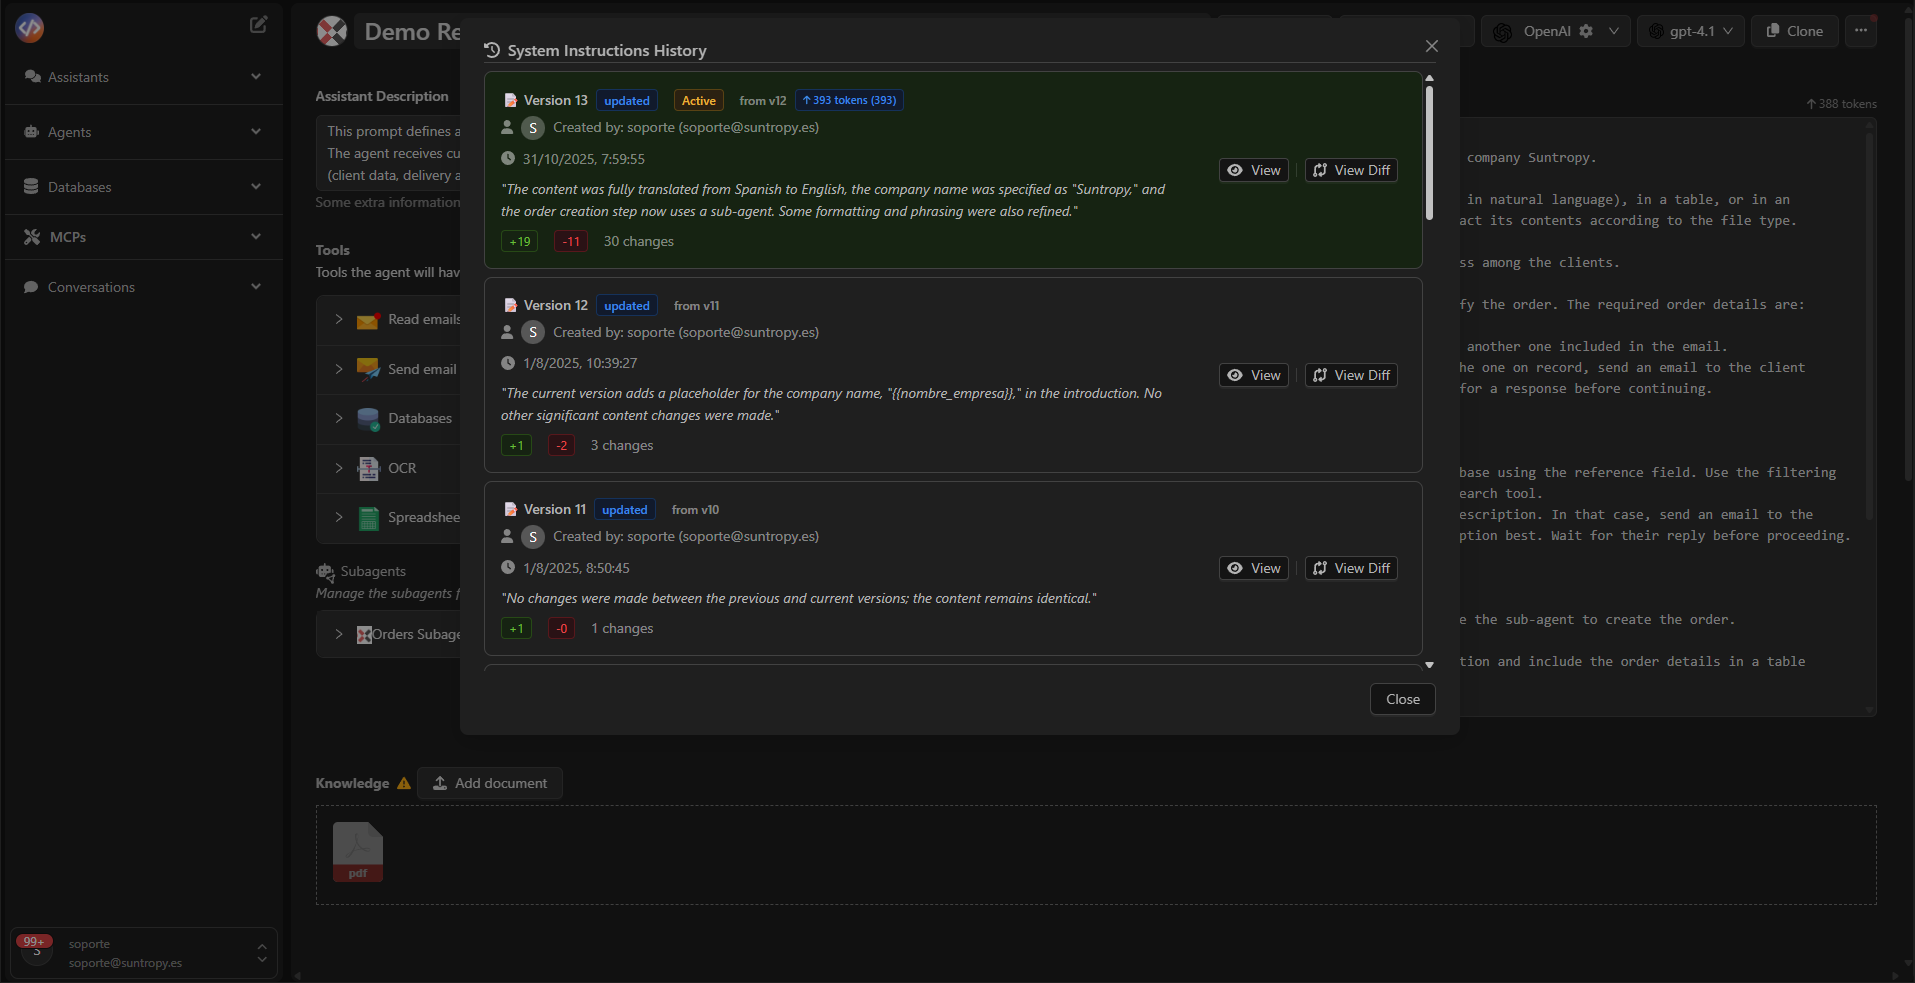Open the gpt-4.1 model dropdown
Screen dimensions: 1915x983
pos(1691,31)
